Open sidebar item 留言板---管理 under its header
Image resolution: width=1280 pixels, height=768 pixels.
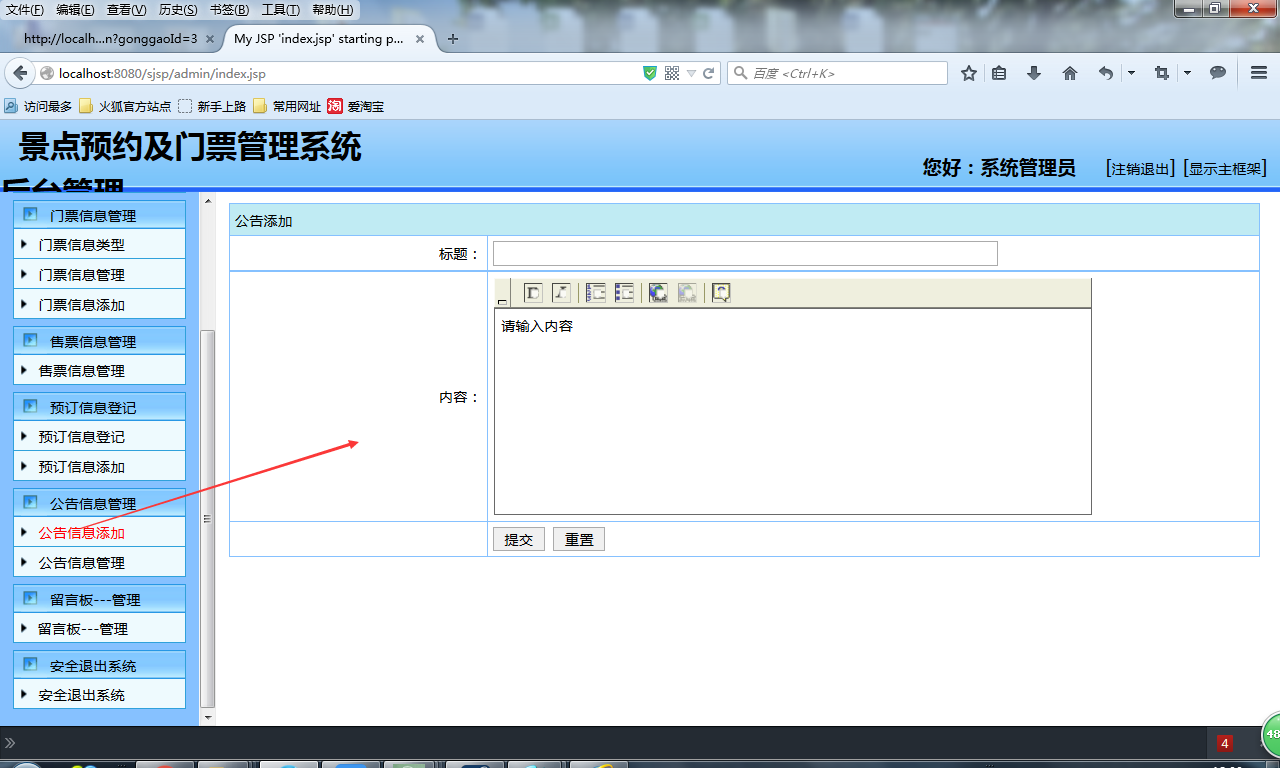tap(83, 629)
